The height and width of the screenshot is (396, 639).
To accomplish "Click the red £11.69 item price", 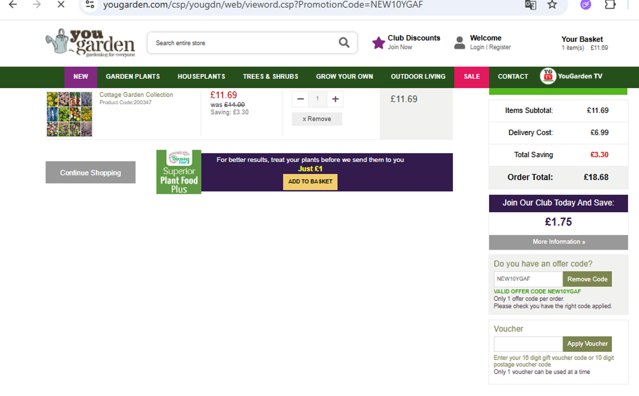I will [x=223, y=95].
